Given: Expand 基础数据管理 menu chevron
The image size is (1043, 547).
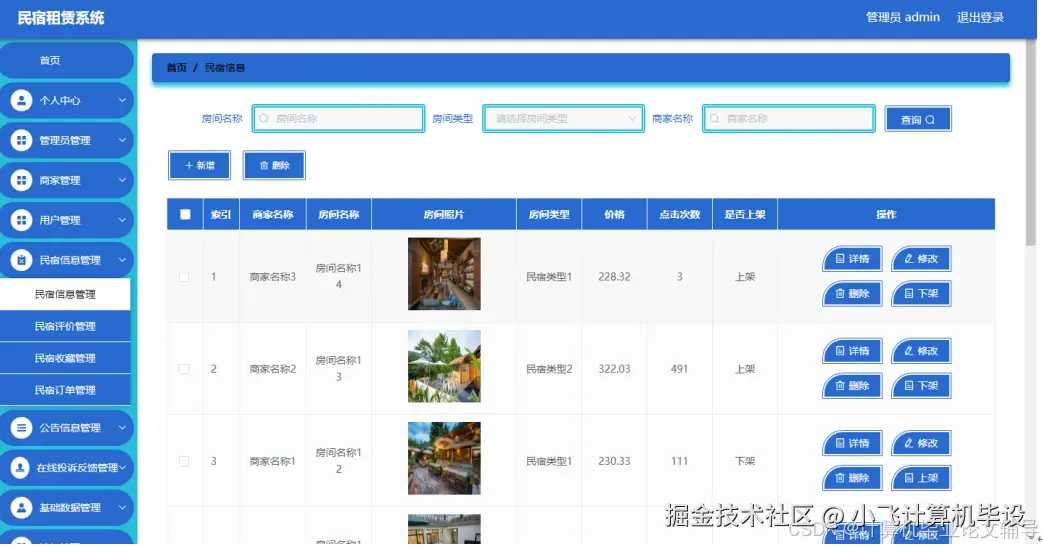Looking at the screenshot, I should [122, 508].
